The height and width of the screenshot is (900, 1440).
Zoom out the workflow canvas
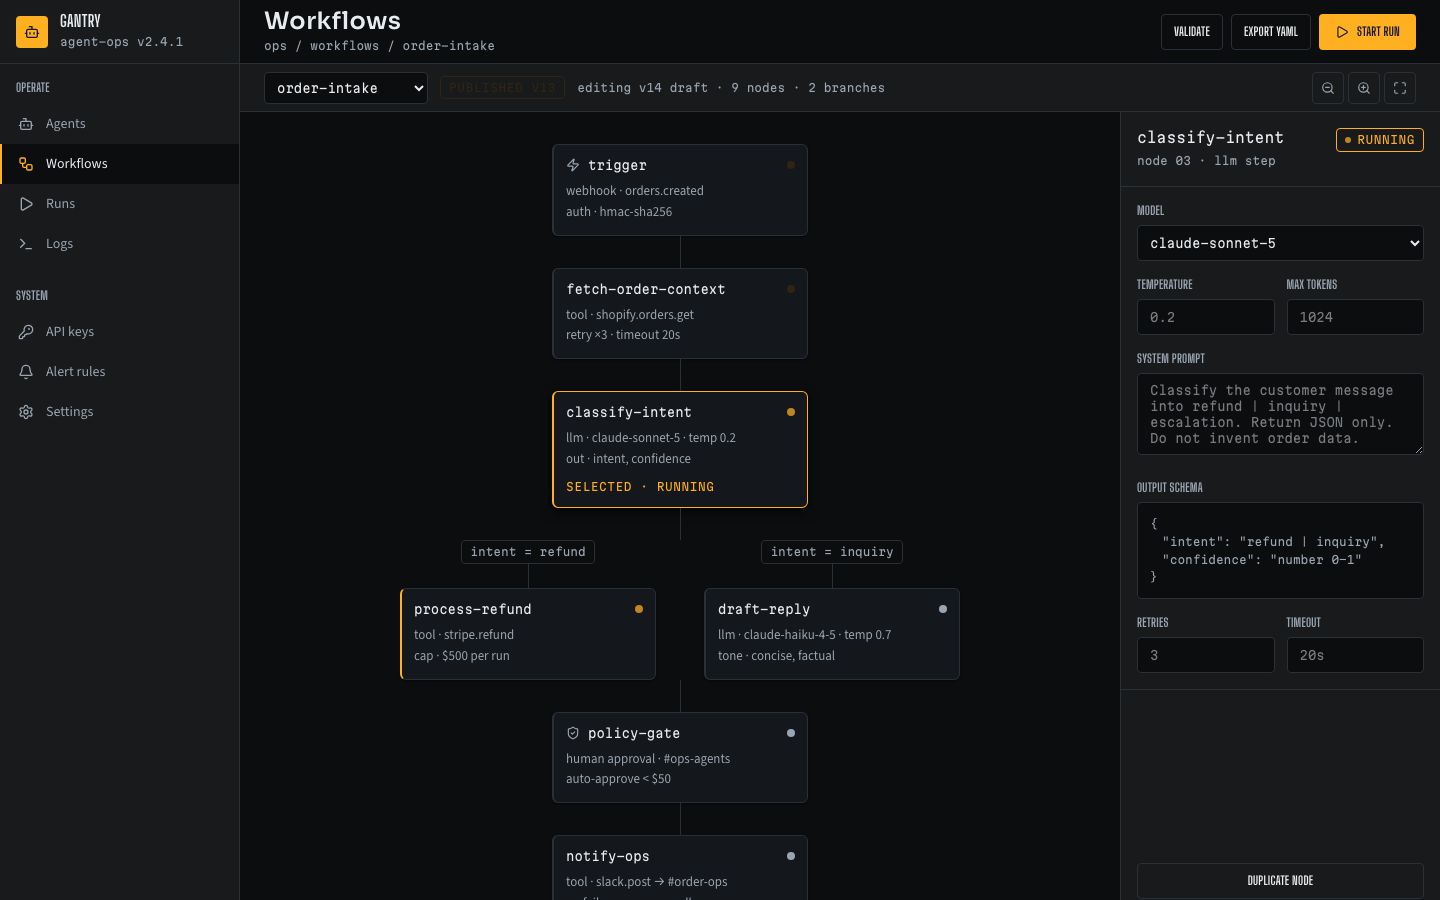coord(1328,88)
